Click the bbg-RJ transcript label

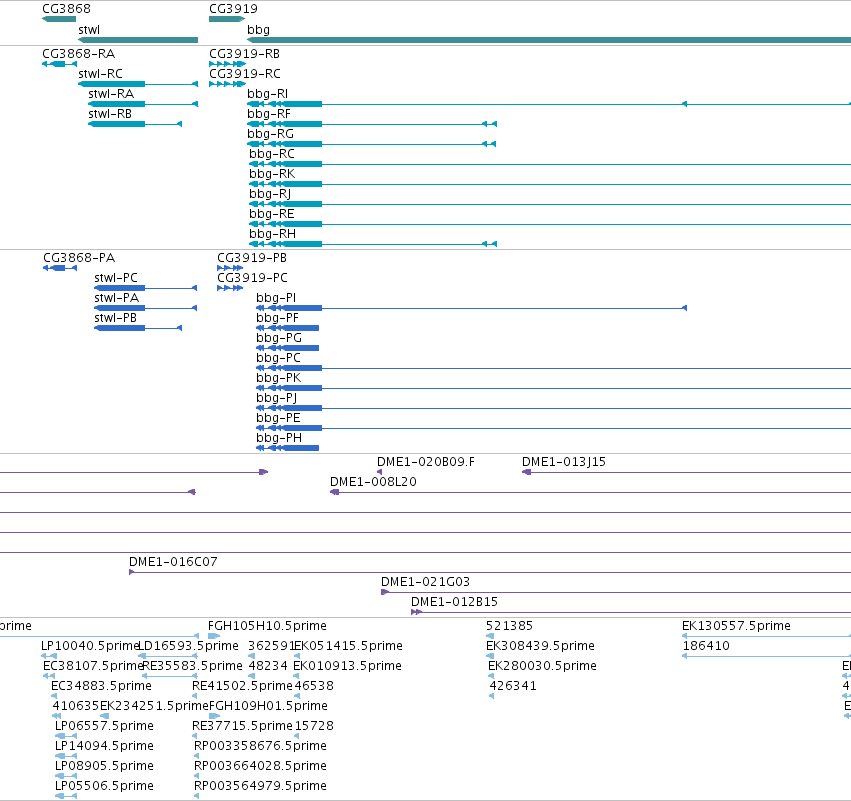(x=270, y=194)
